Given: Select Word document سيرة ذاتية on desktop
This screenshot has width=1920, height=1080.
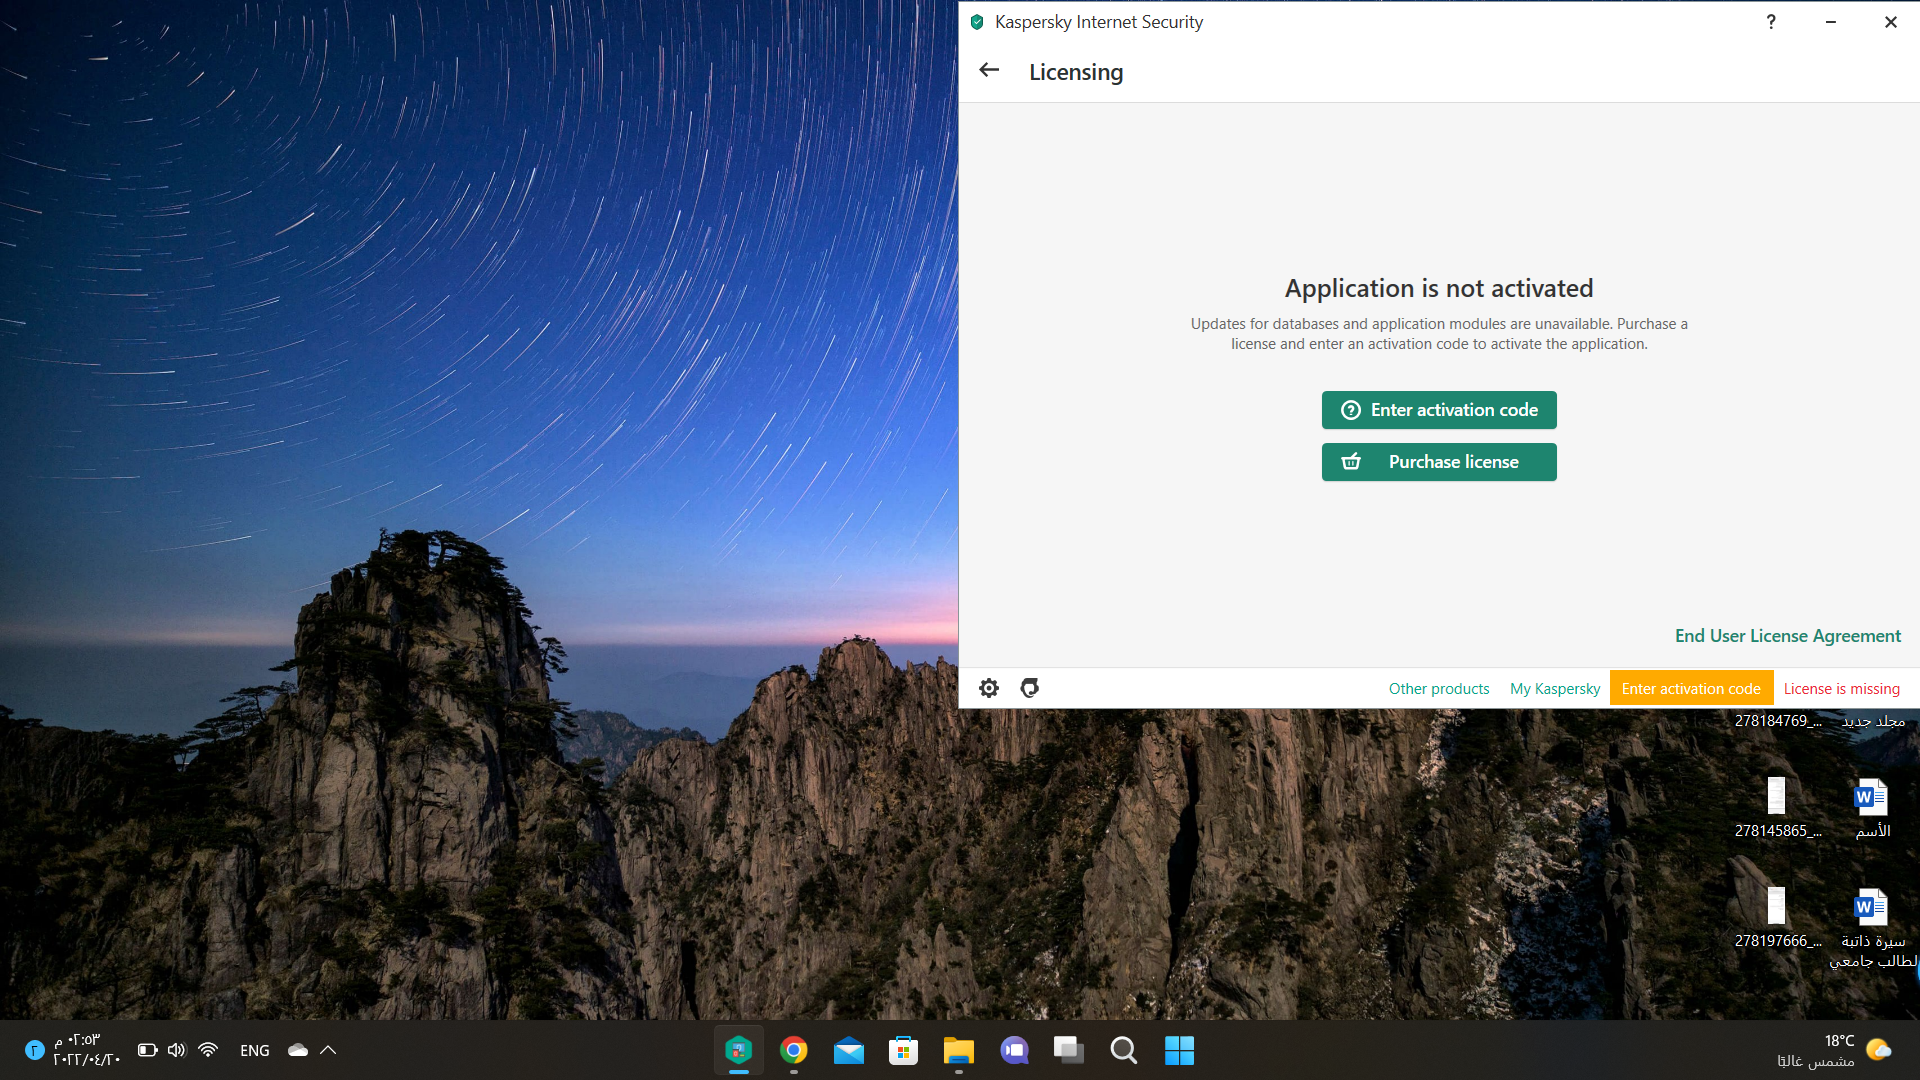Looking at the screenshot, I should pyautogui.click(x=1872, y=928).
